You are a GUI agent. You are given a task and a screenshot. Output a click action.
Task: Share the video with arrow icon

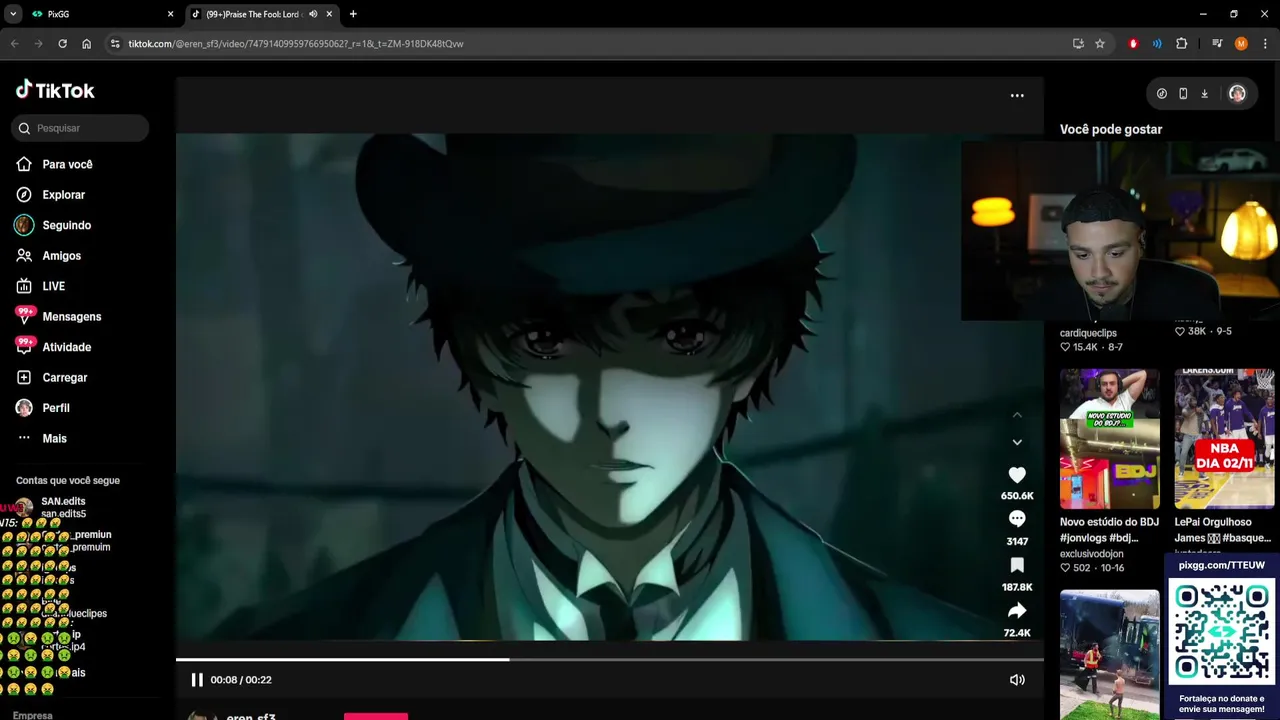(x=1017, y=610)
